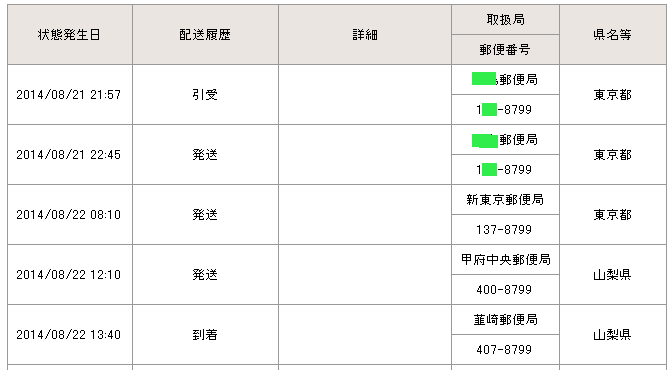
Task: Select the 詳細 column header
Action: (365, 35)
